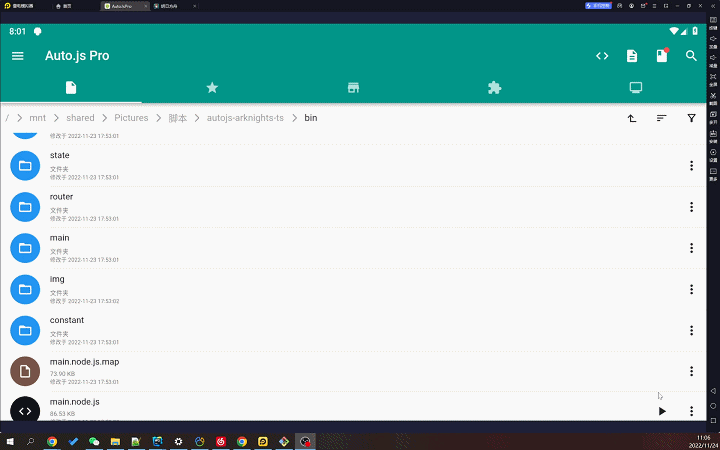720x450 pixels.
Task: Navigate to '脚本' in breadcrumb path
Action: [178, 118]
